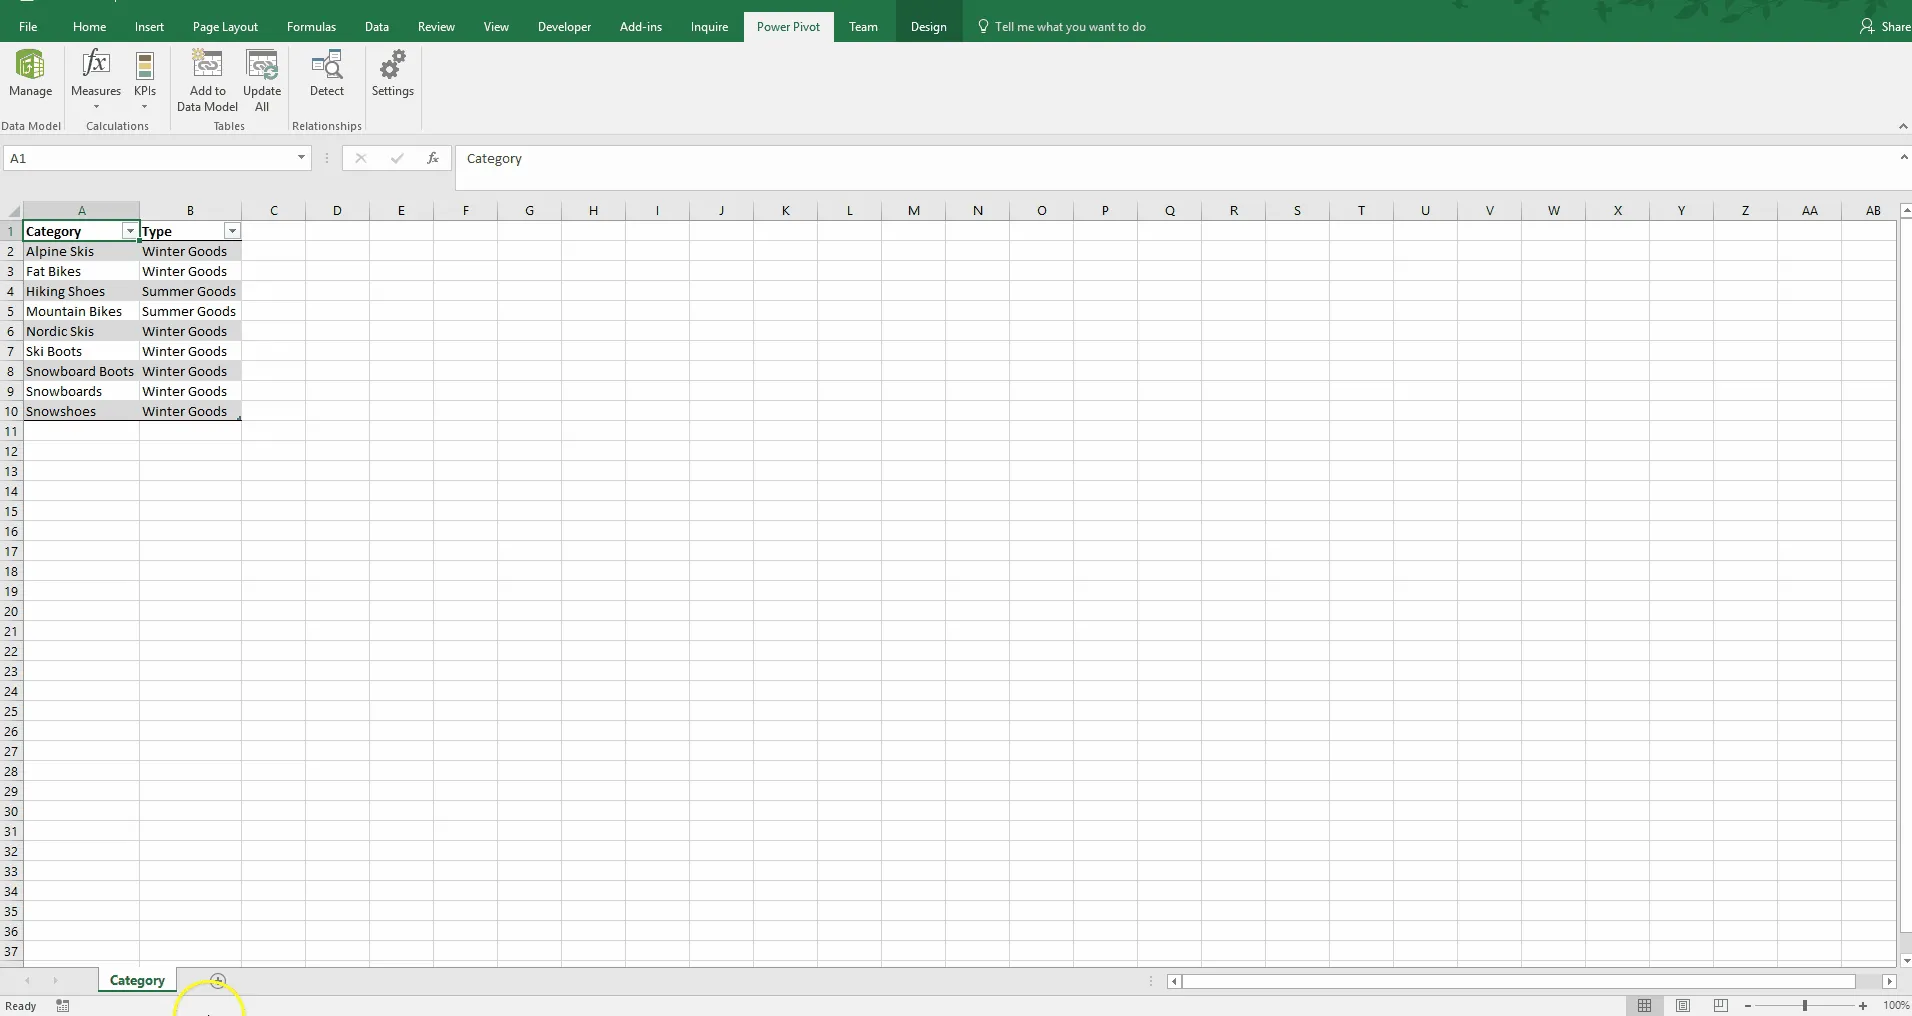The image size is (1912, 1016).
Task: Open the Category column filter dropdown
Action: pyautogui.click(x=129, y=231)
